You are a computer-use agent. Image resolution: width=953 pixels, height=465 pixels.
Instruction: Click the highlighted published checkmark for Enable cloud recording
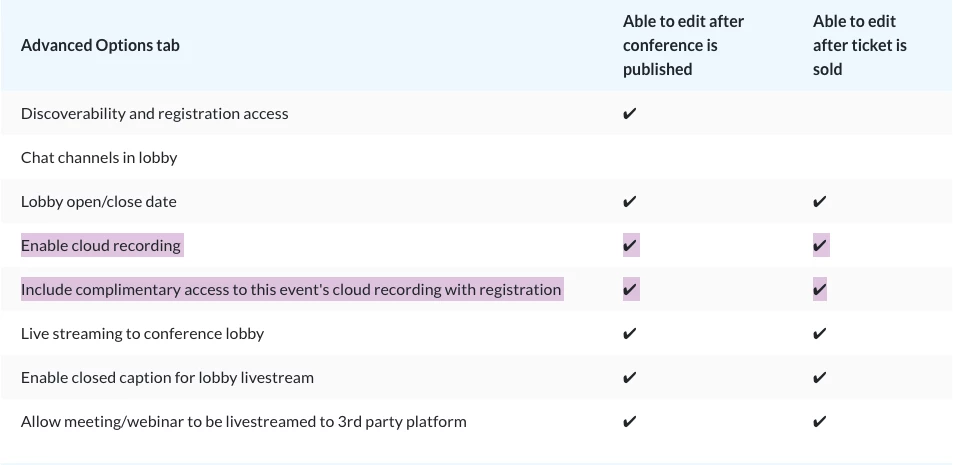tap(630, 246)
